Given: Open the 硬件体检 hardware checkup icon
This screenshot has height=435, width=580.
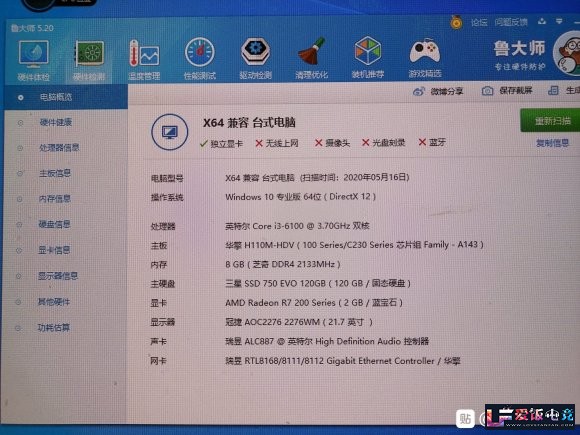Looking at the screenshot, I should 33,60.
